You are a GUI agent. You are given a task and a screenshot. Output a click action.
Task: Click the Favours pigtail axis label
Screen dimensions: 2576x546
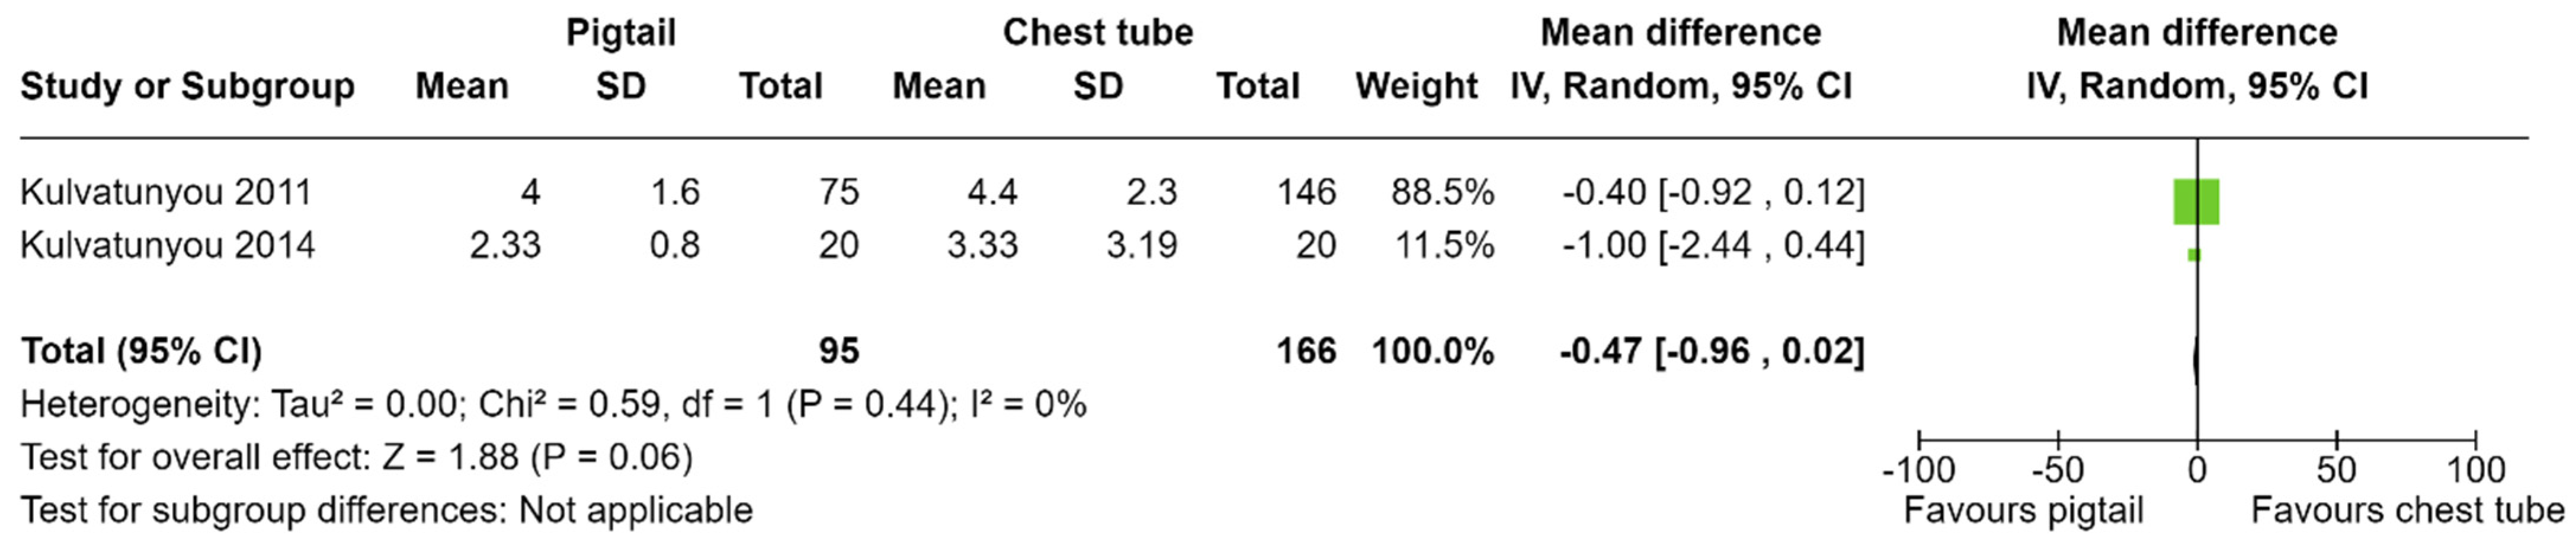[x=2023, y=511]
